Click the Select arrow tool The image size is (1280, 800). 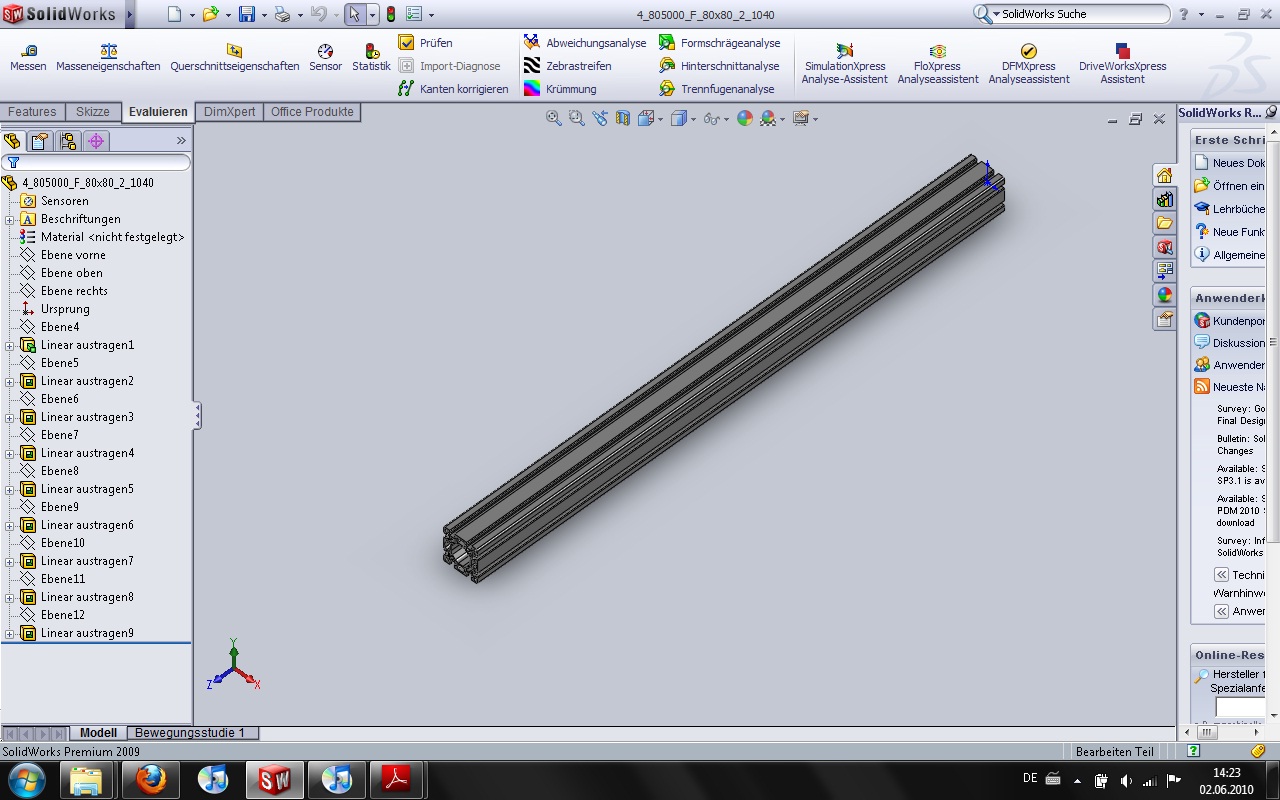[355, 14]
